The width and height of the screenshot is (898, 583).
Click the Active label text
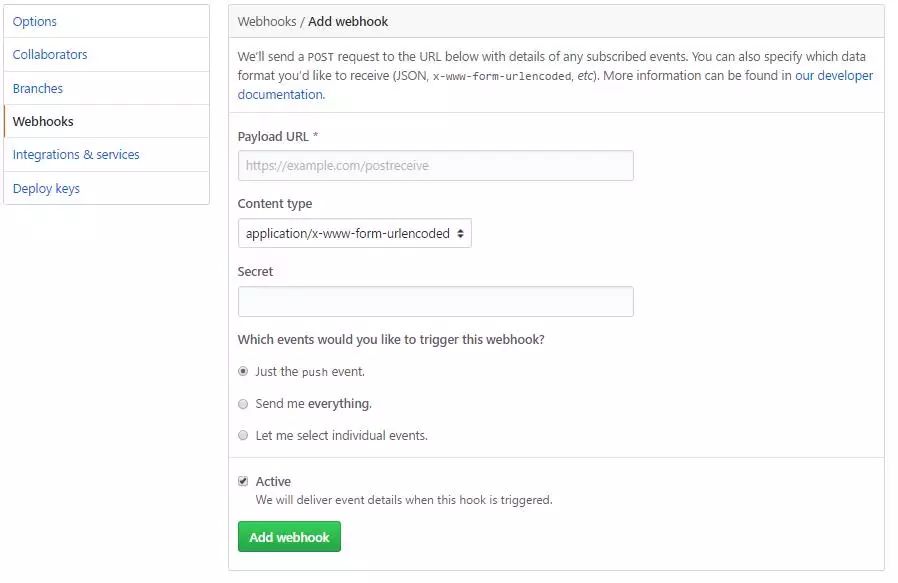coord(273,481)
